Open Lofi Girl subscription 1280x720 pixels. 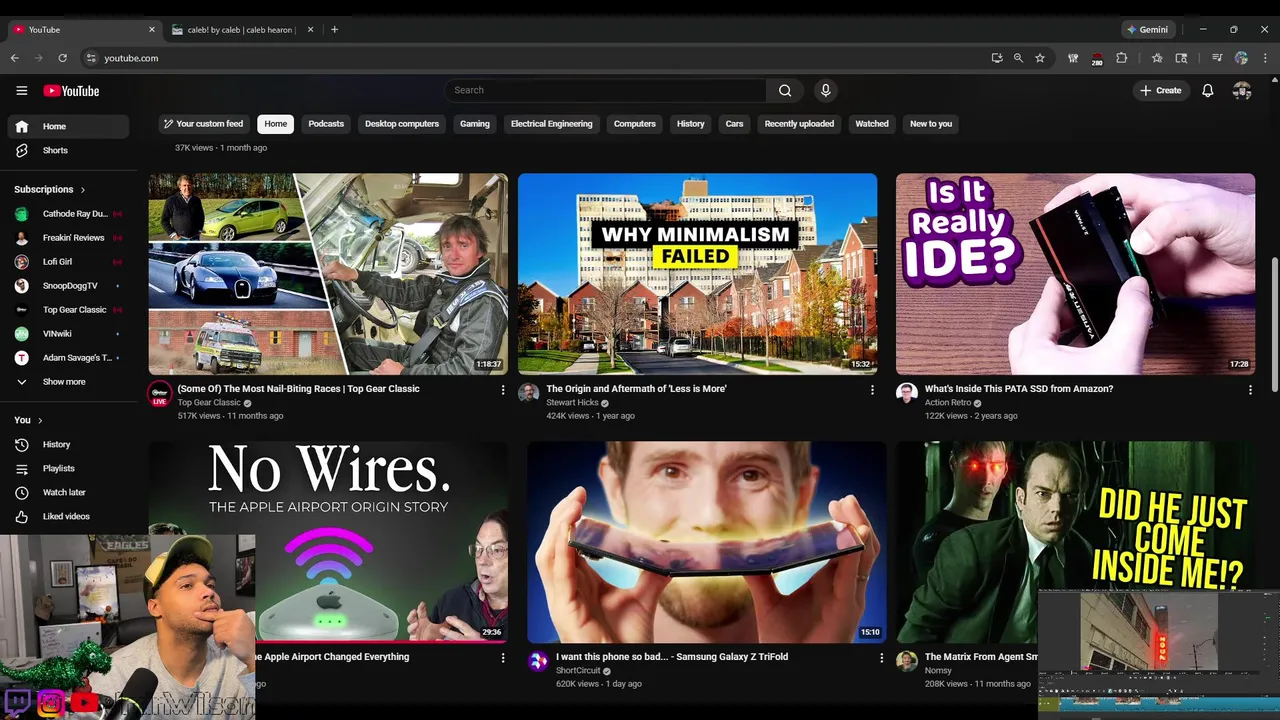click(x=69, y=262)
